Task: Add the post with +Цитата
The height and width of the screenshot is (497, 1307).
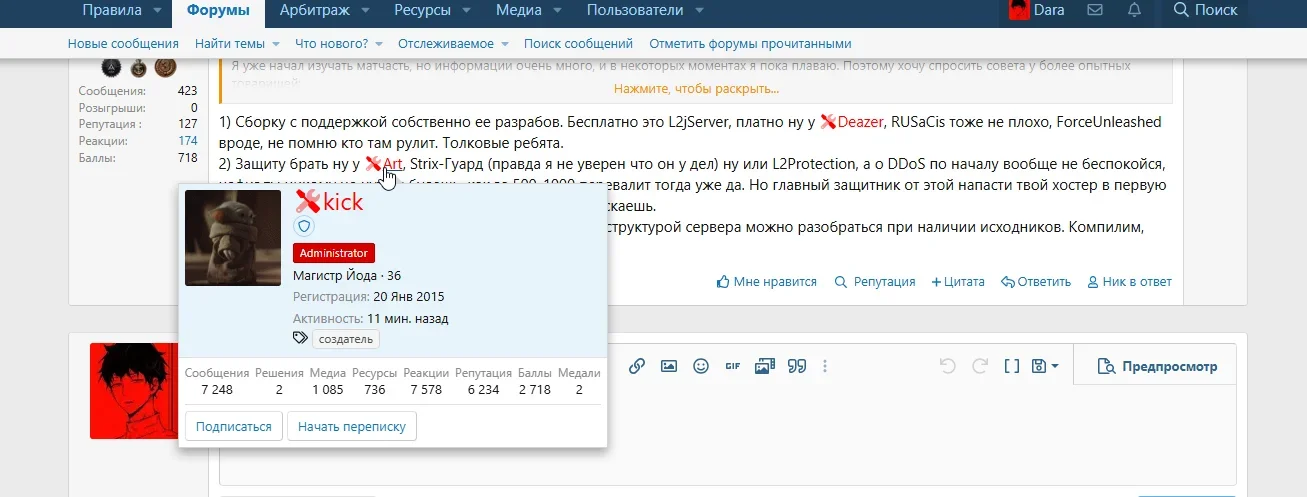Action: tap(958, 282)
